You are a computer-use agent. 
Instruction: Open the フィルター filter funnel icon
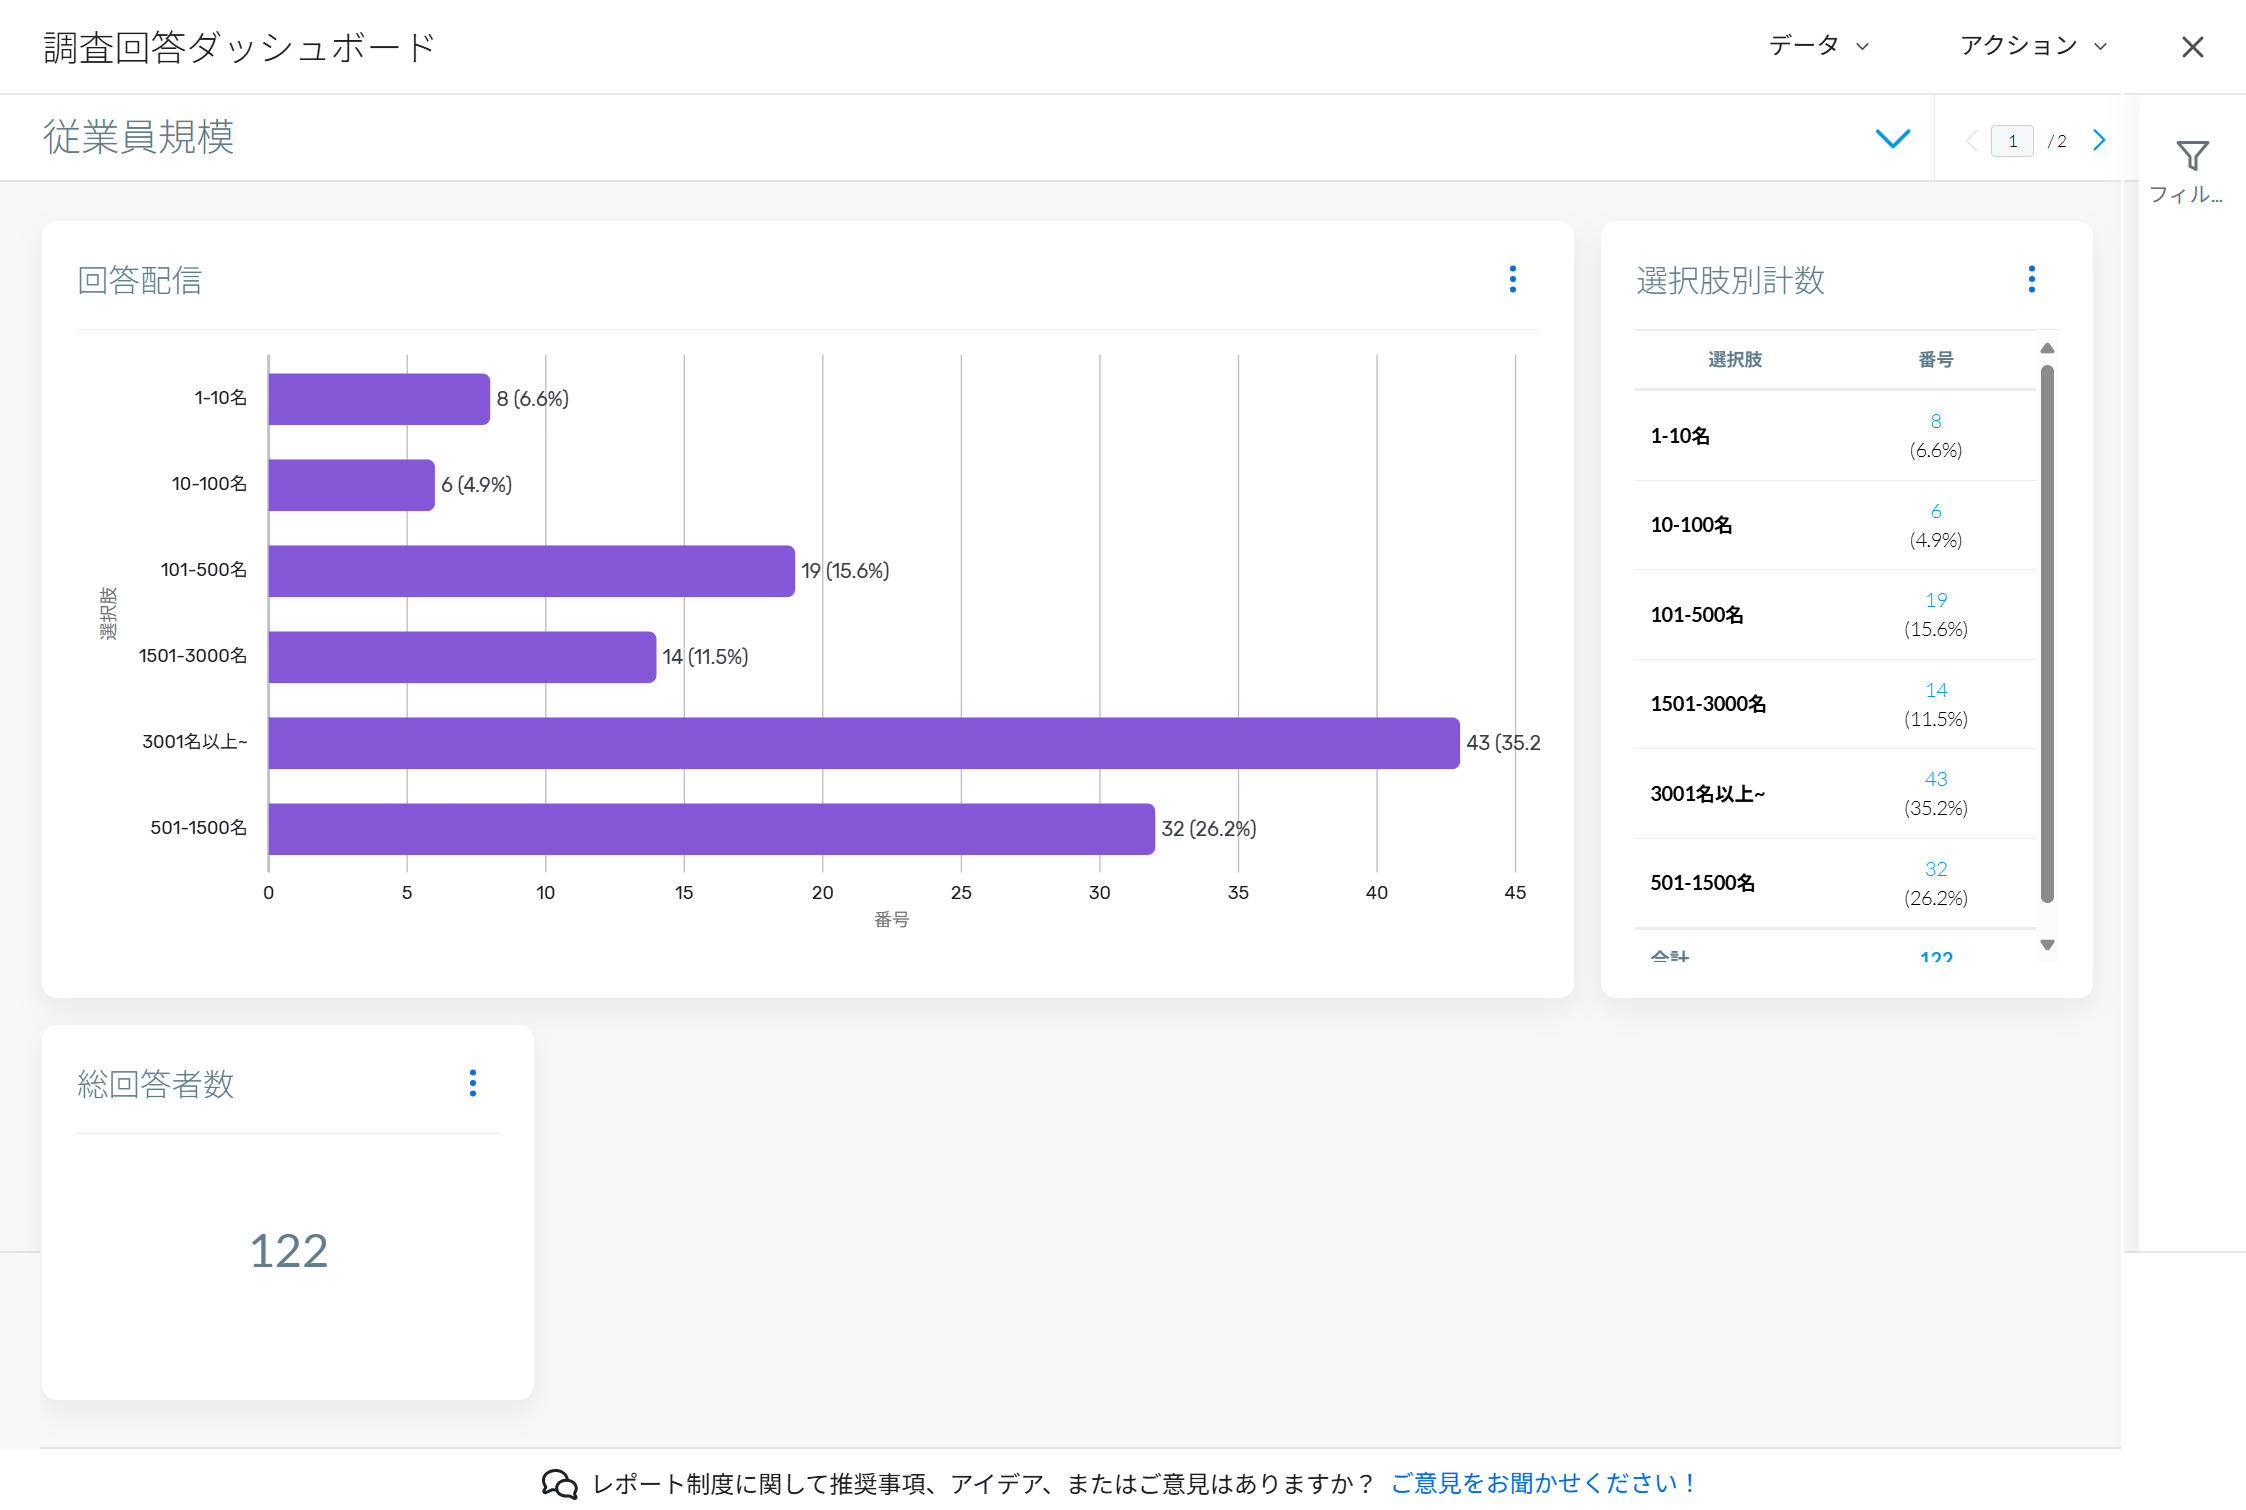tap(2192, 156)
